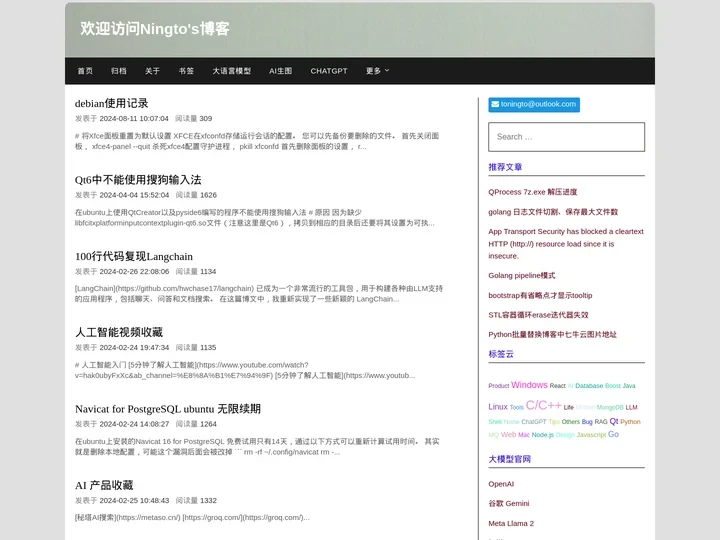
Task: Open the post 人工智能视频收藏
Action: point(119,332)
